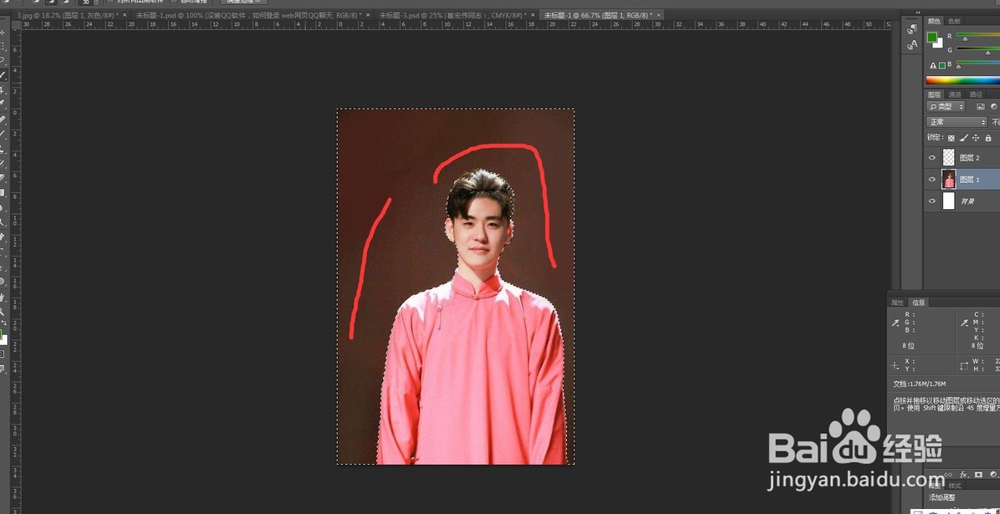Pick a color from the spectrum ramp
The image size is (1000, 514).
pos(963,80)
